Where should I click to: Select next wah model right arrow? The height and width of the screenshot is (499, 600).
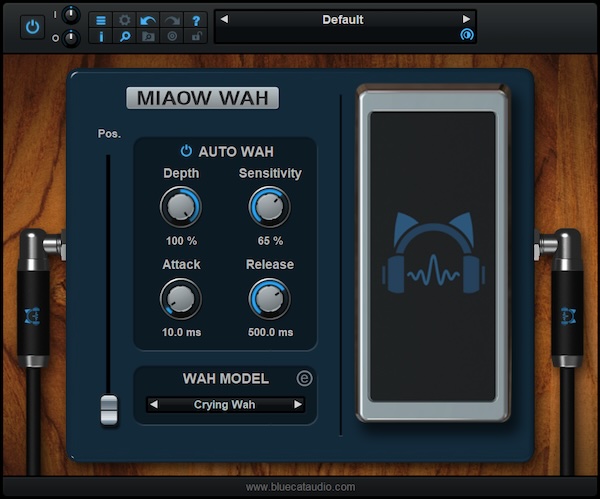click(x=298, y=404)
